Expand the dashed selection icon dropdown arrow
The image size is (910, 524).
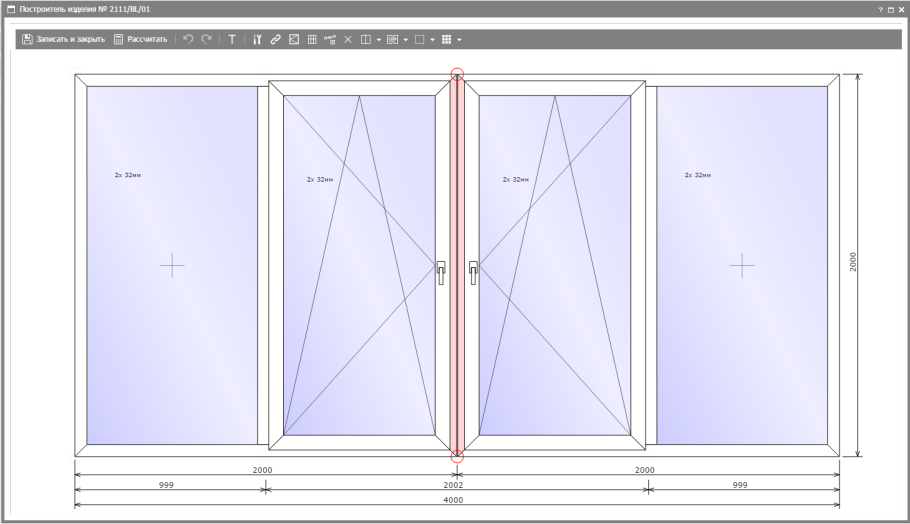click(432, 40)
